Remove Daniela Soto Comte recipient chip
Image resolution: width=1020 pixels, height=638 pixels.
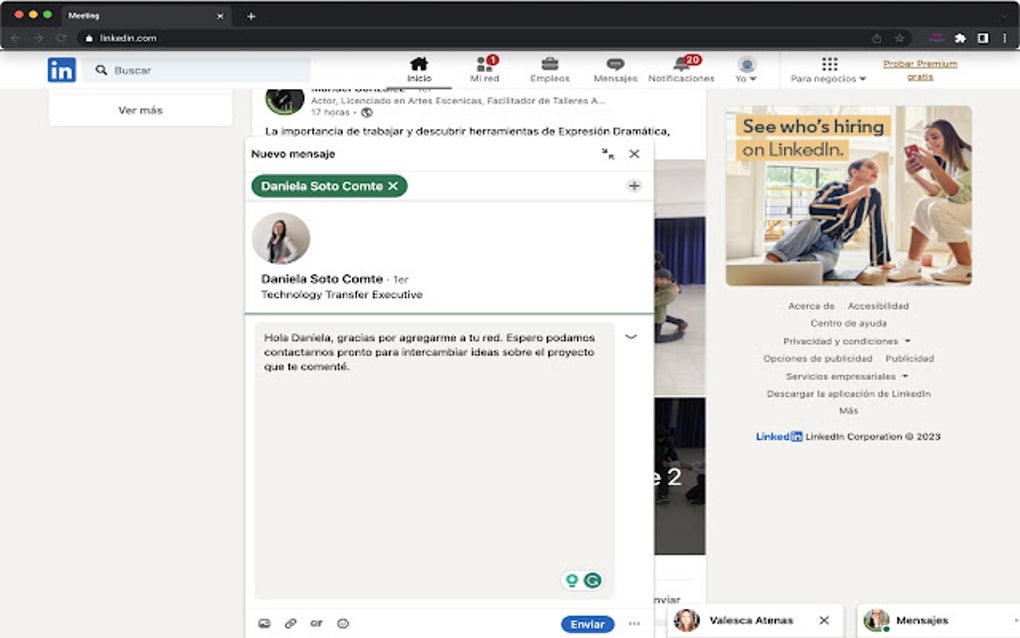[393, 186]
